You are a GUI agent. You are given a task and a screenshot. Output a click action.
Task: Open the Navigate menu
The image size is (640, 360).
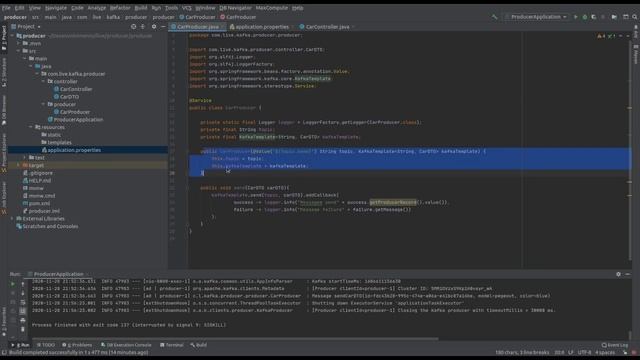56,8
